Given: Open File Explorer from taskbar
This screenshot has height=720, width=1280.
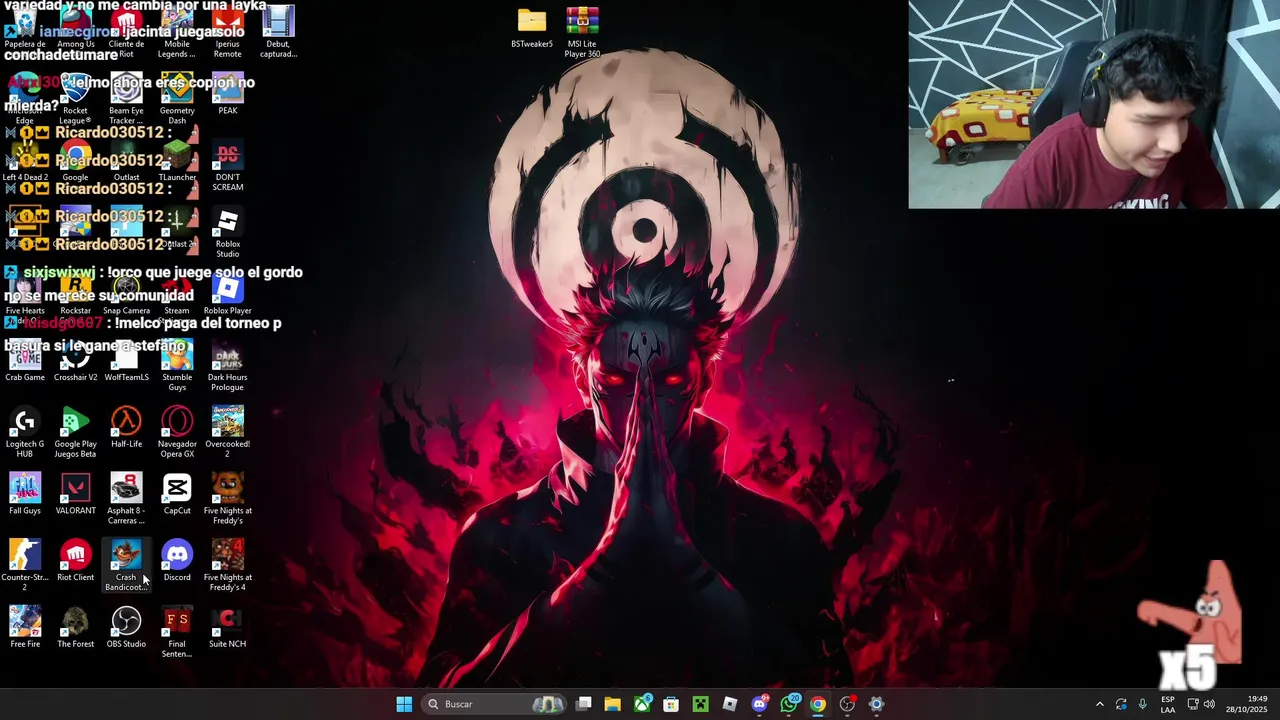Looking at the screenshot, I should [x=613, y=704].
